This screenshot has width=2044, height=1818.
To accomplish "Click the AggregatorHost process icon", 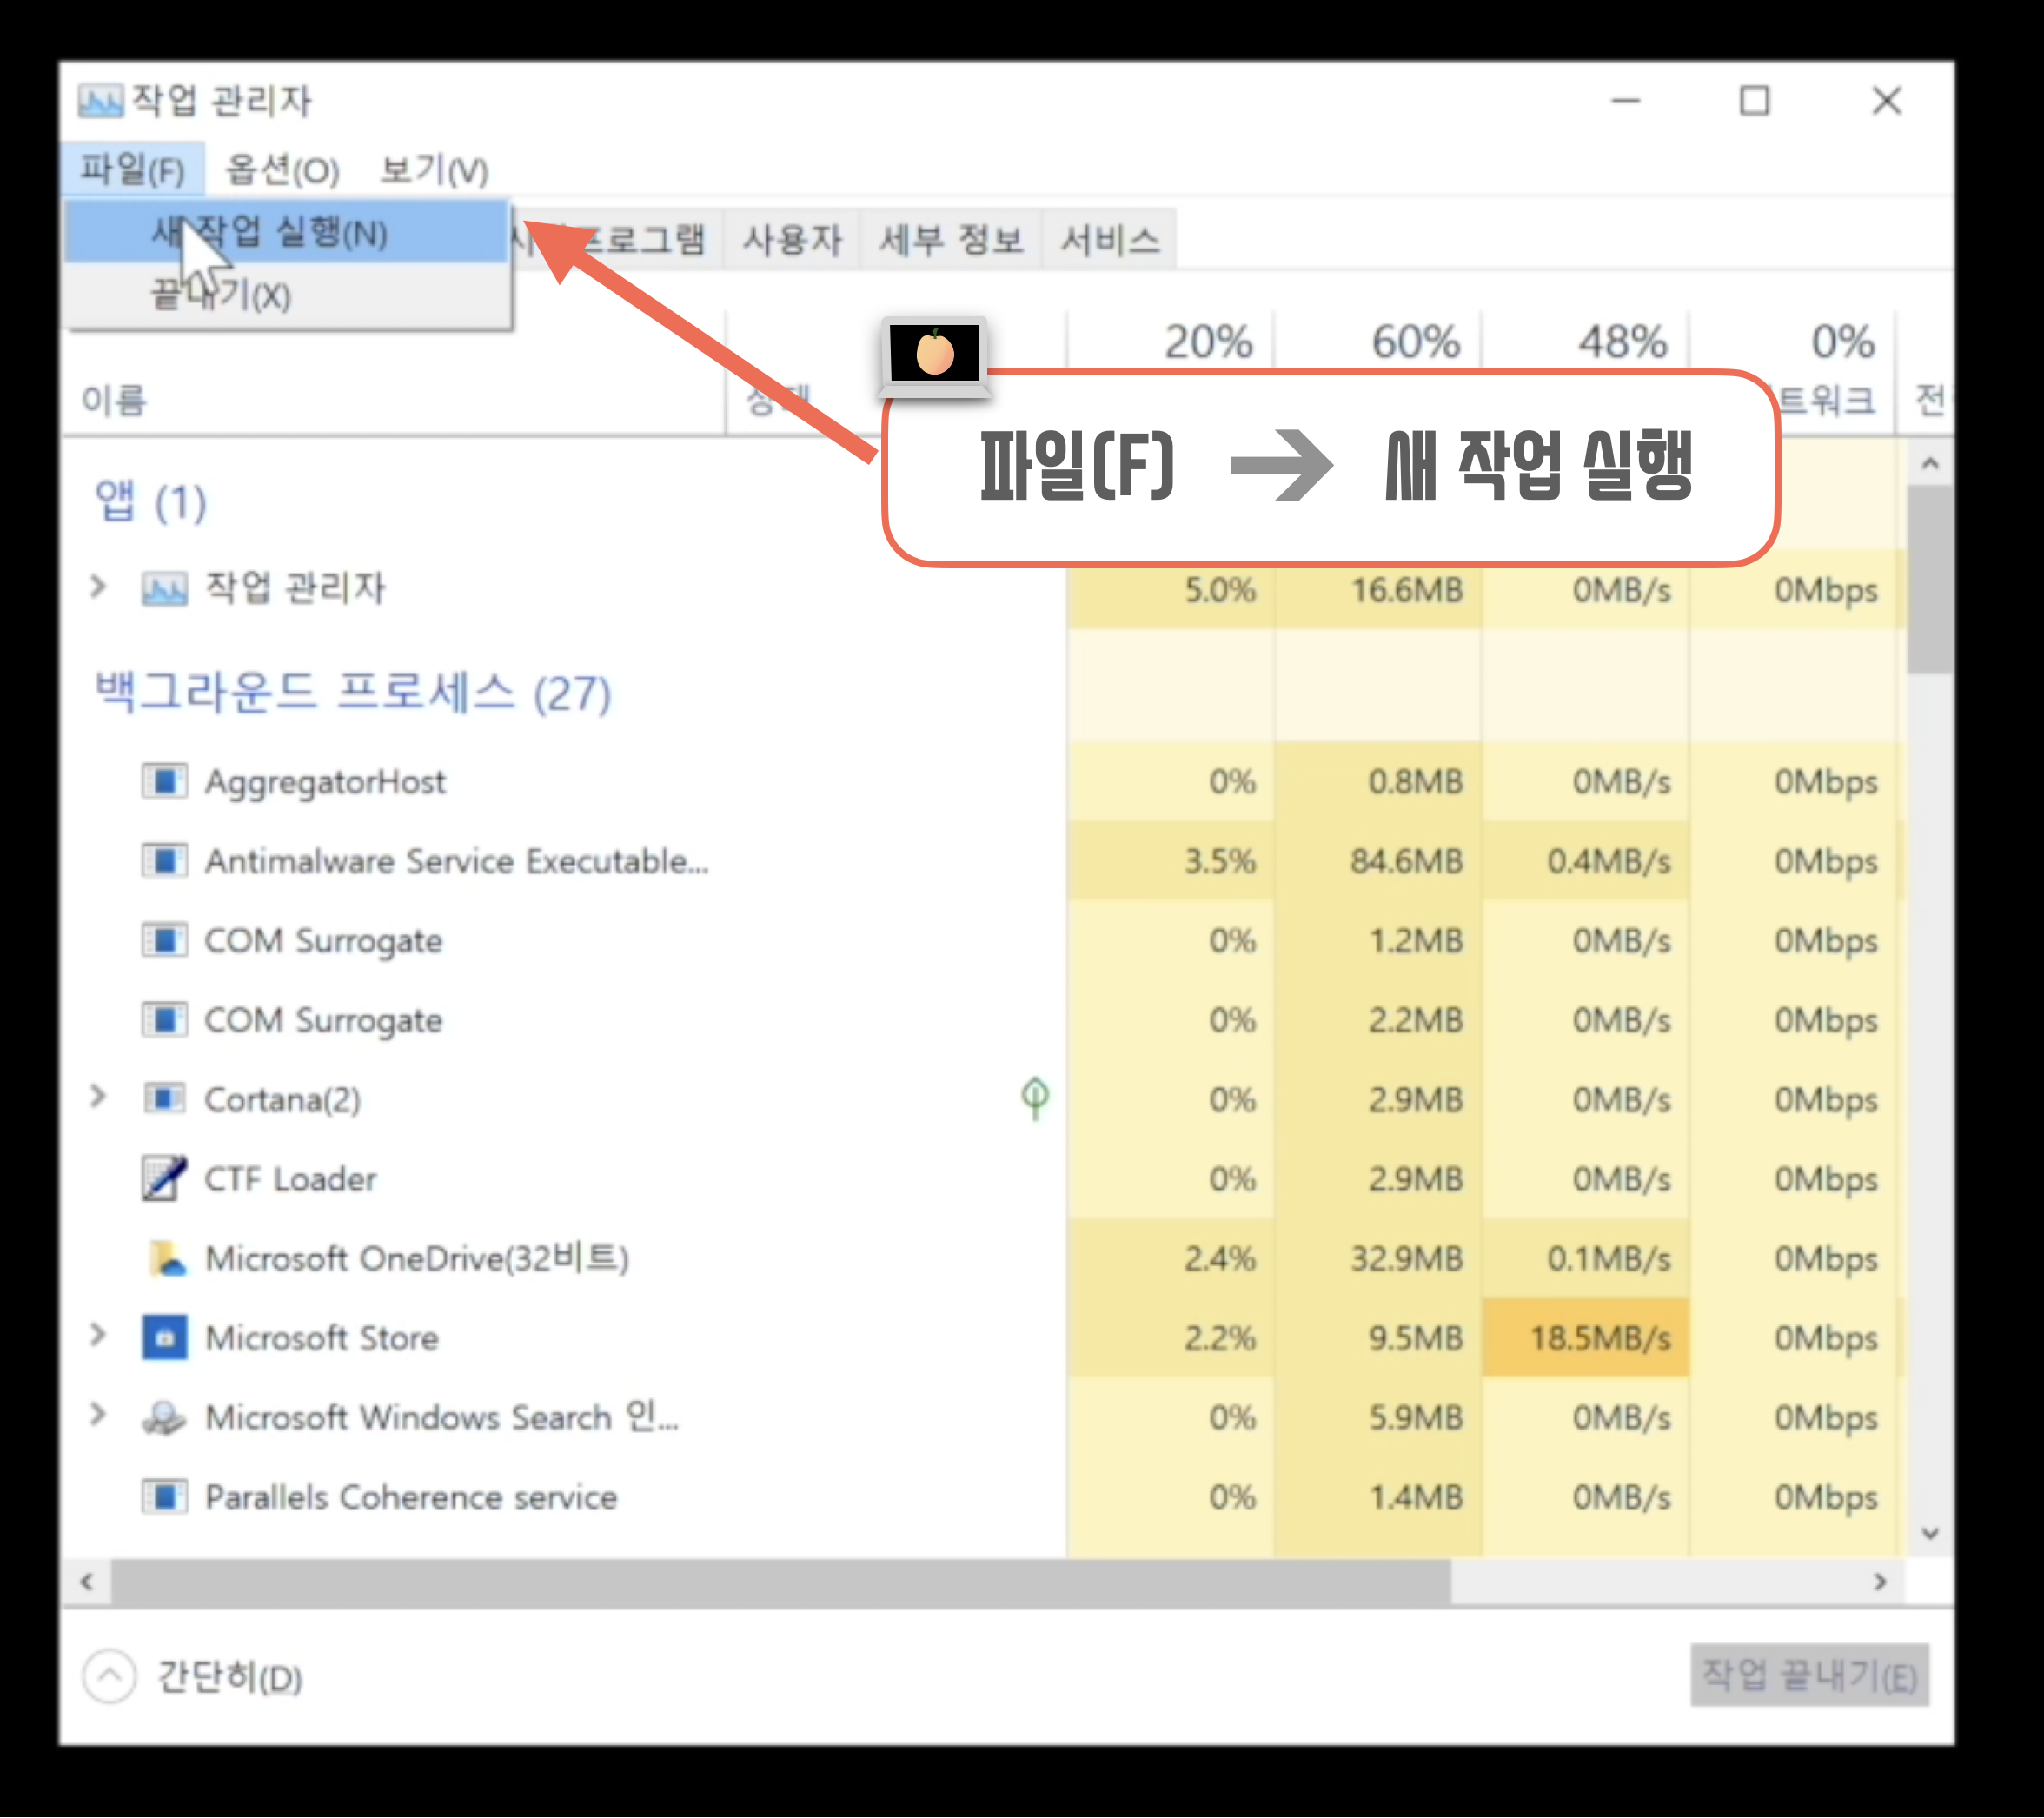I will [x=164, y=780].
